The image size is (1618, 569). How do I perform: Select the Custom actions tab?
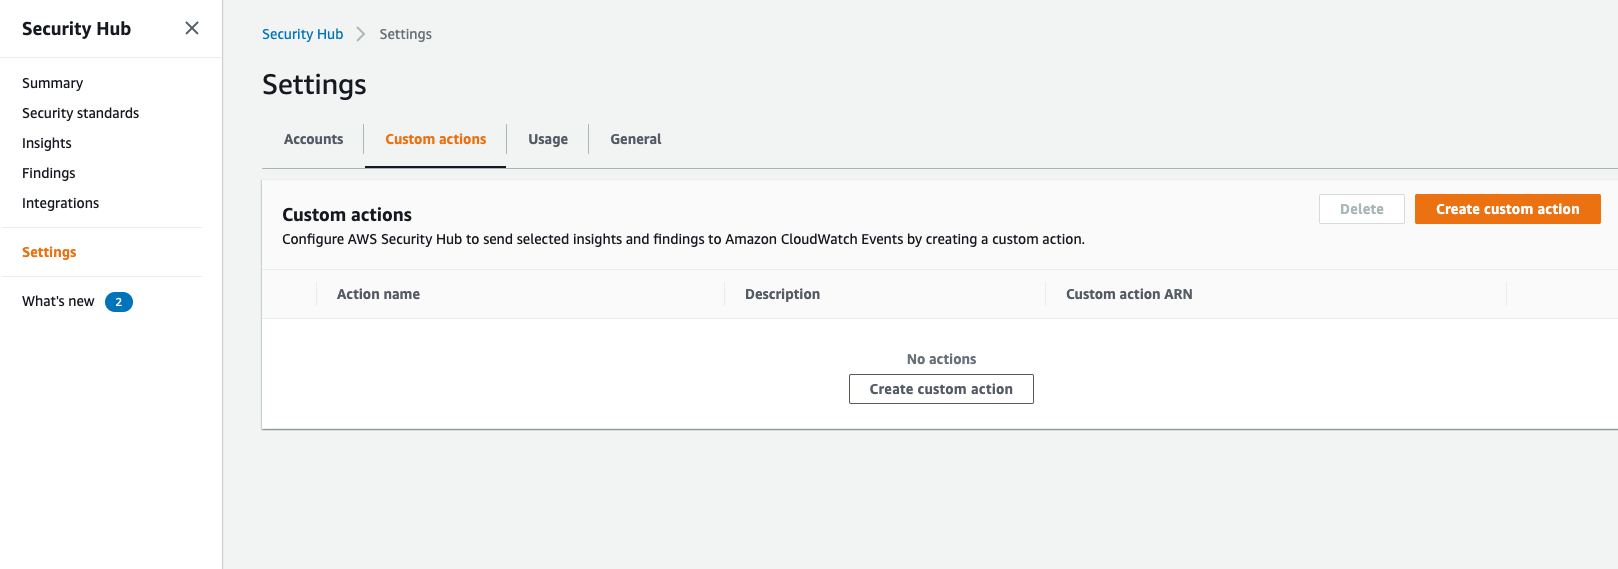coord(435,139)
